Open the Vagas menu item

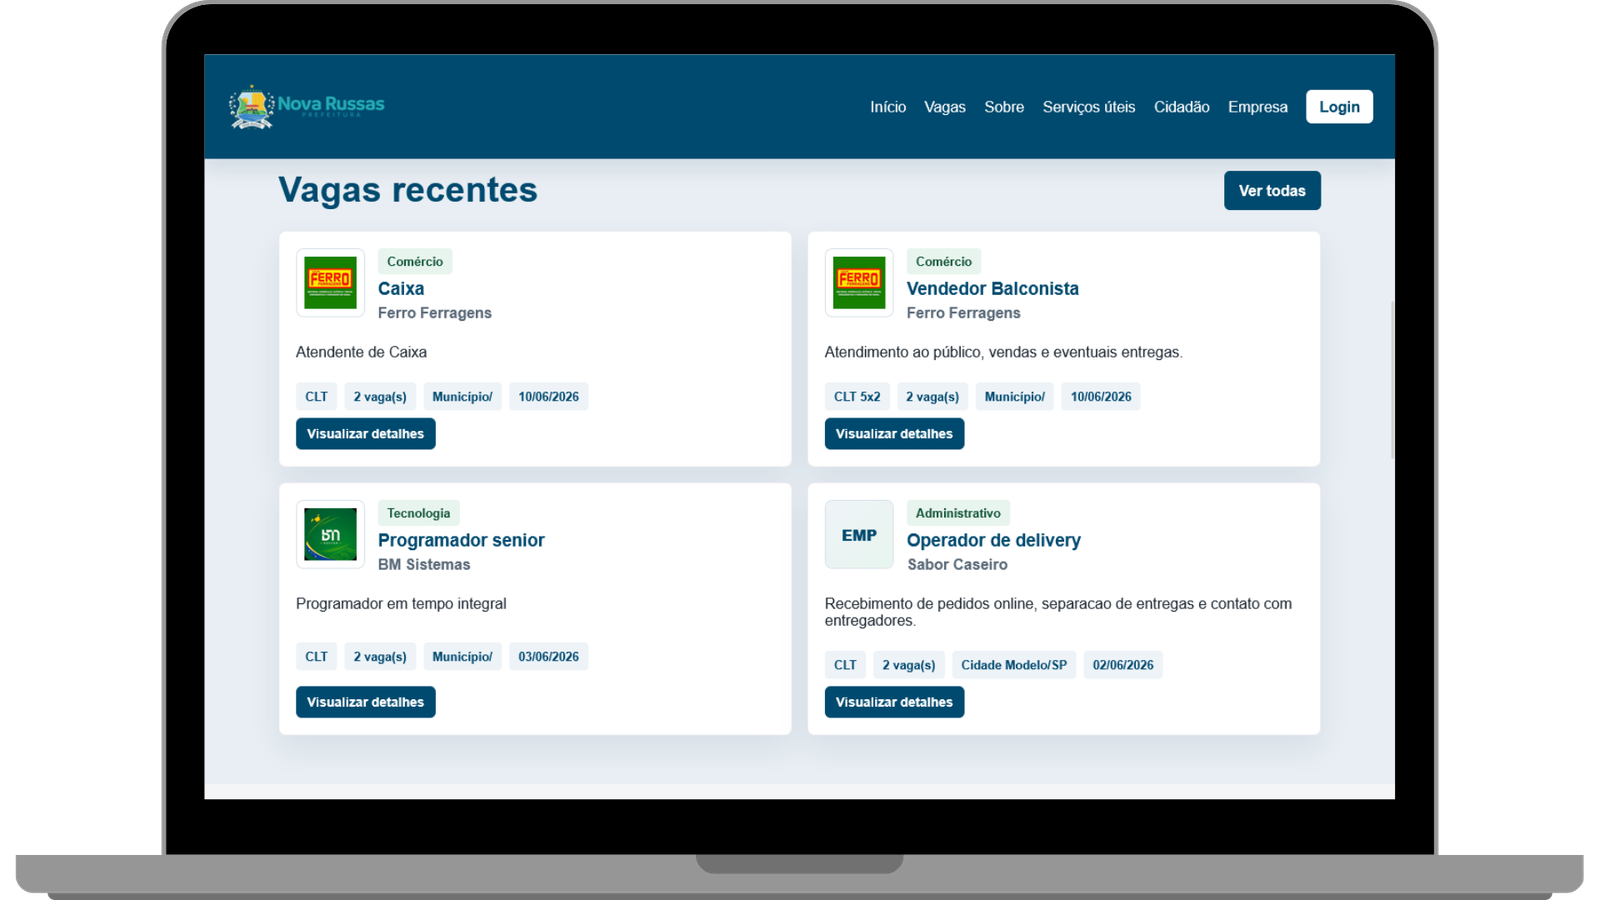pos(945,107)
